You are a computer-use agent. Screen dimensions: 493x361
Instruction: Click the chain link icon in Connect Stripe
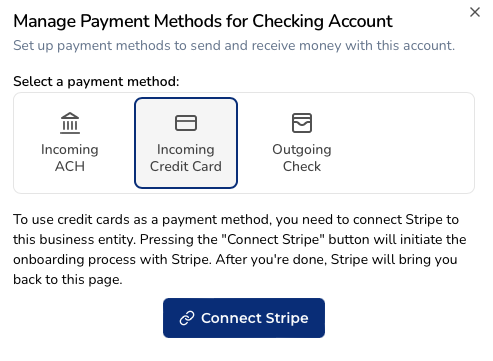pyautogui.click(x=187, y=318)
